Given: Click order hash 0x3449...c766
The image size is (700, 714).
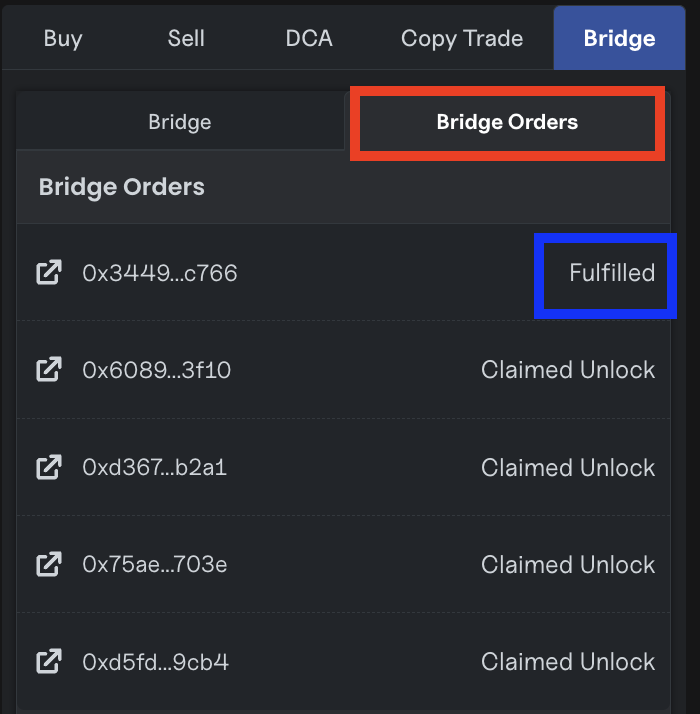Looking at the screenshot, I should tap(160, 272).
